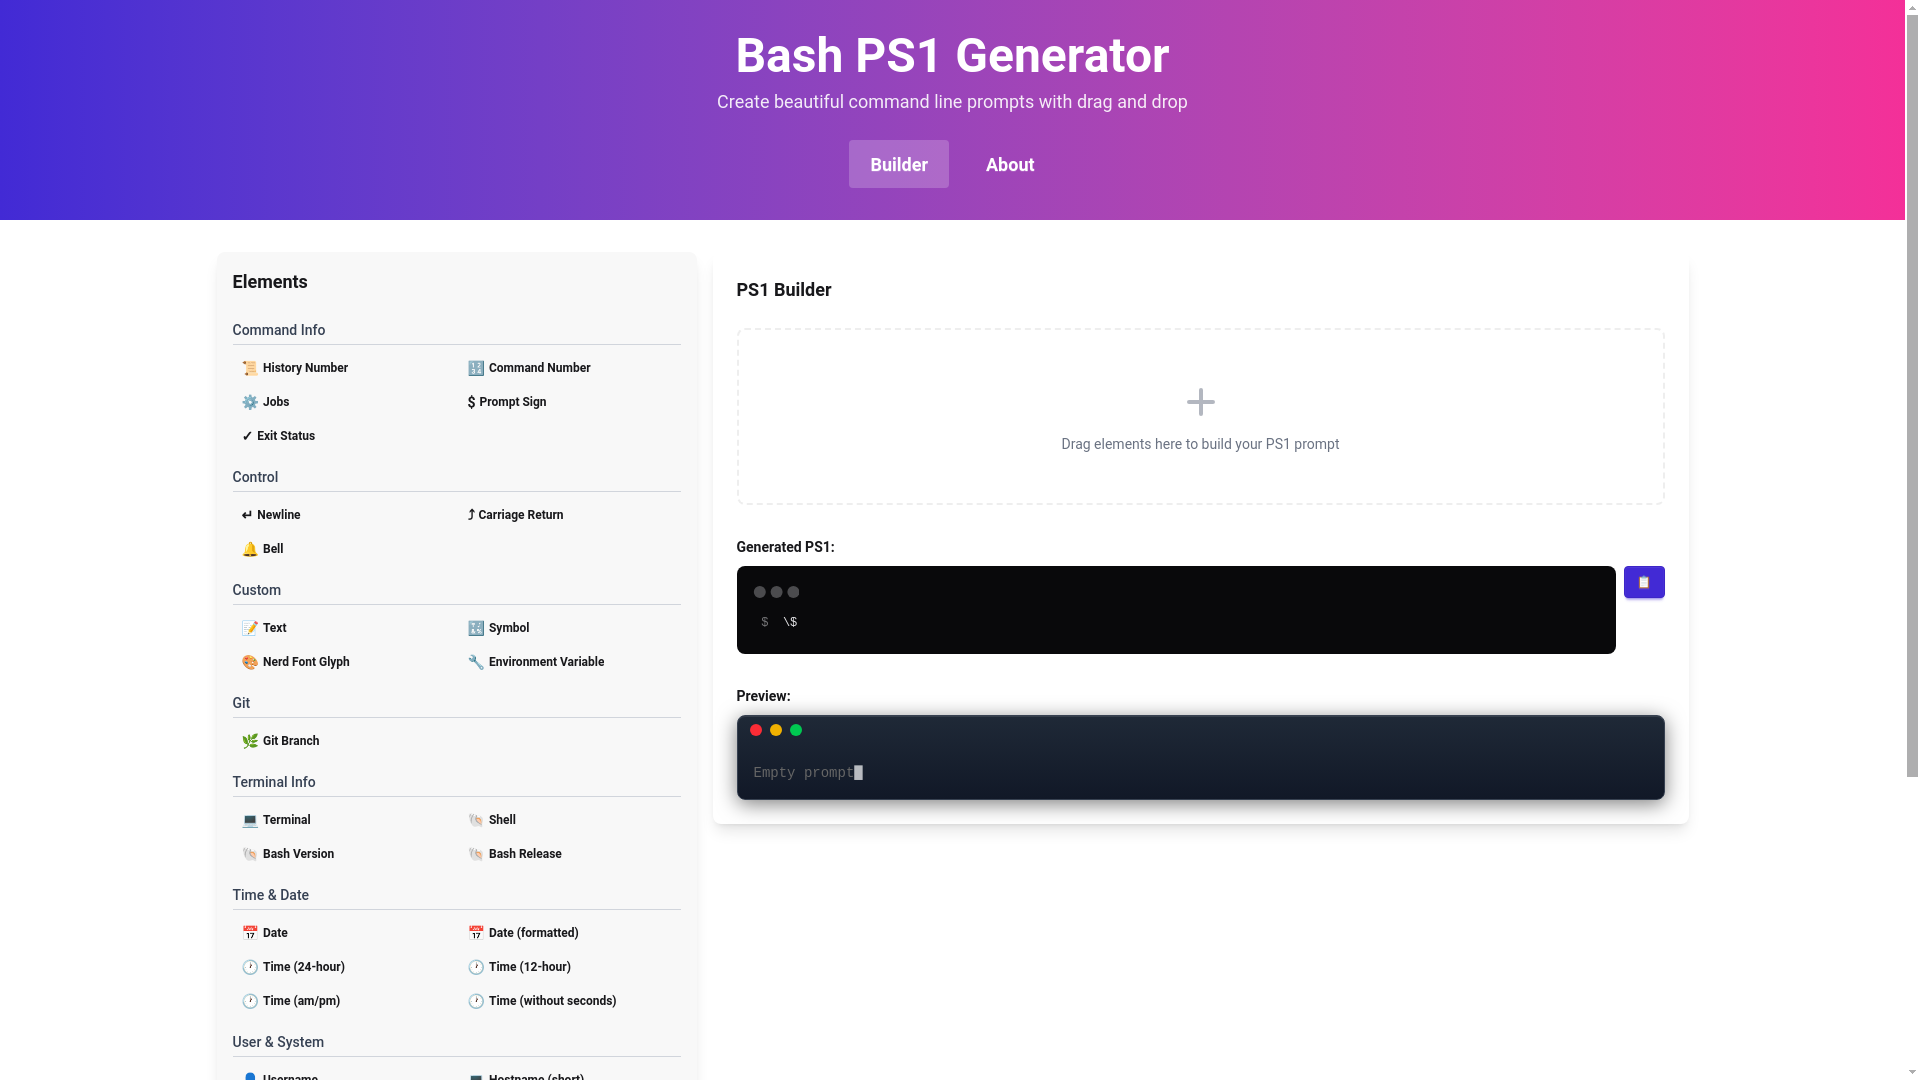Click the Shell element's shell icon

pos(476,820)
